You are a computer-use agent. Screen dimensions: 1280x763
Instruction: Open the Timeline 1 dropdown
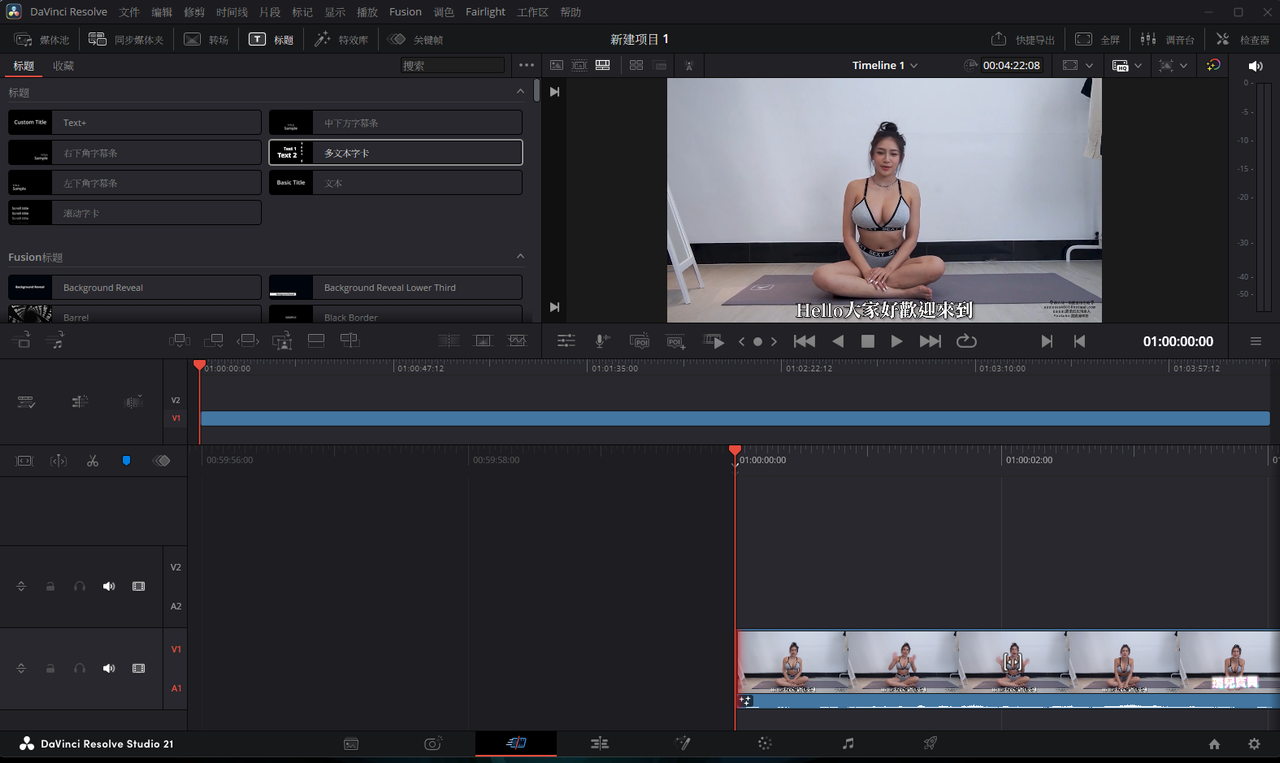885,65
